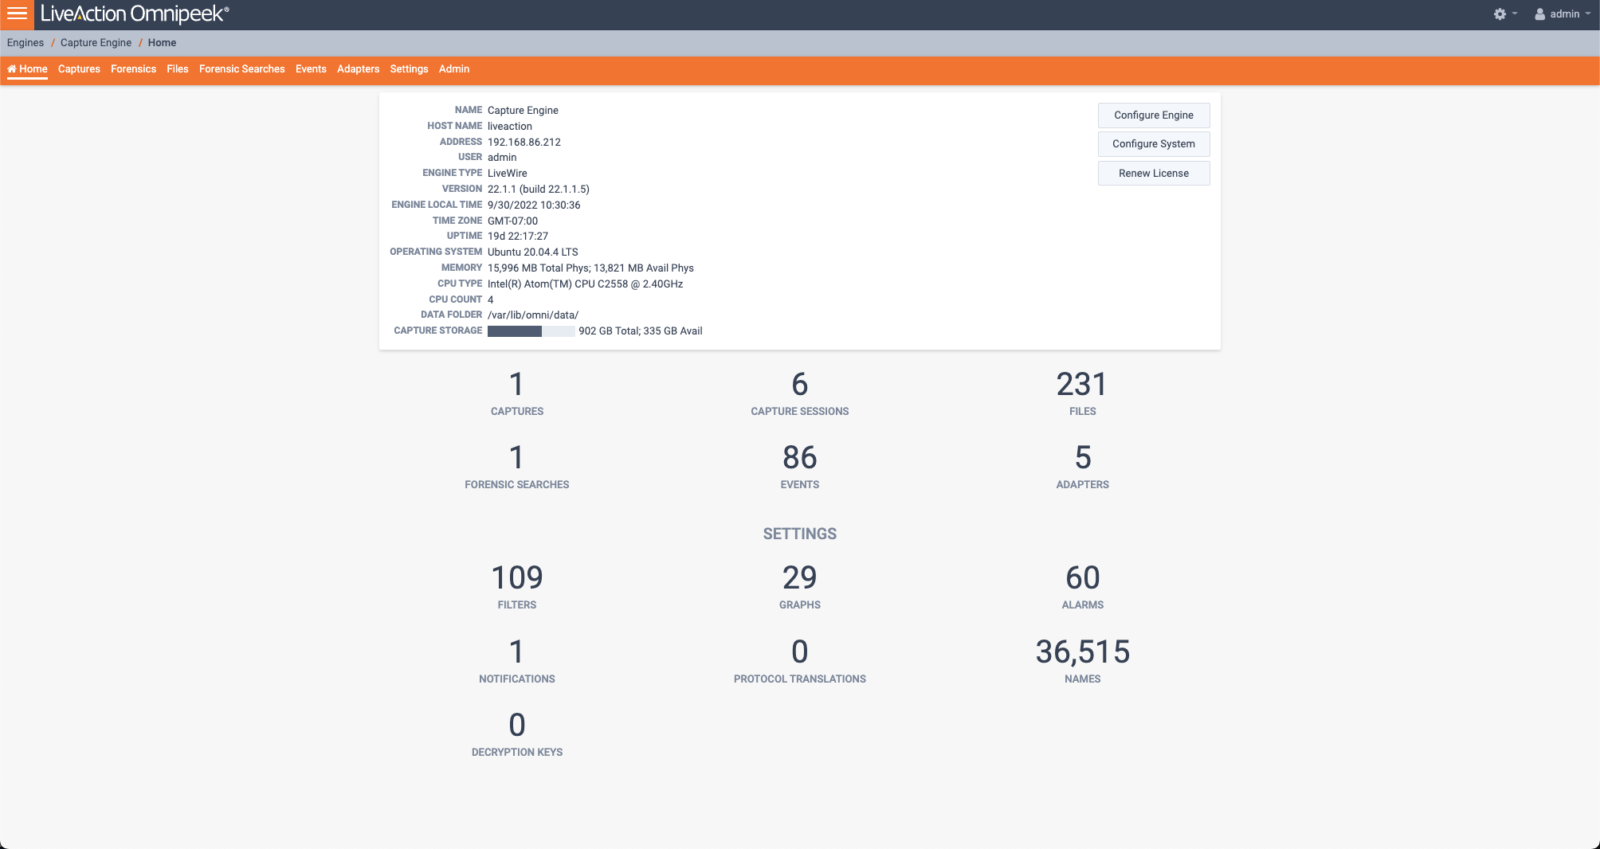Open the 36,515 Names settings tile
This screenshot has width=1600, height=849.
pos(1082,660)
